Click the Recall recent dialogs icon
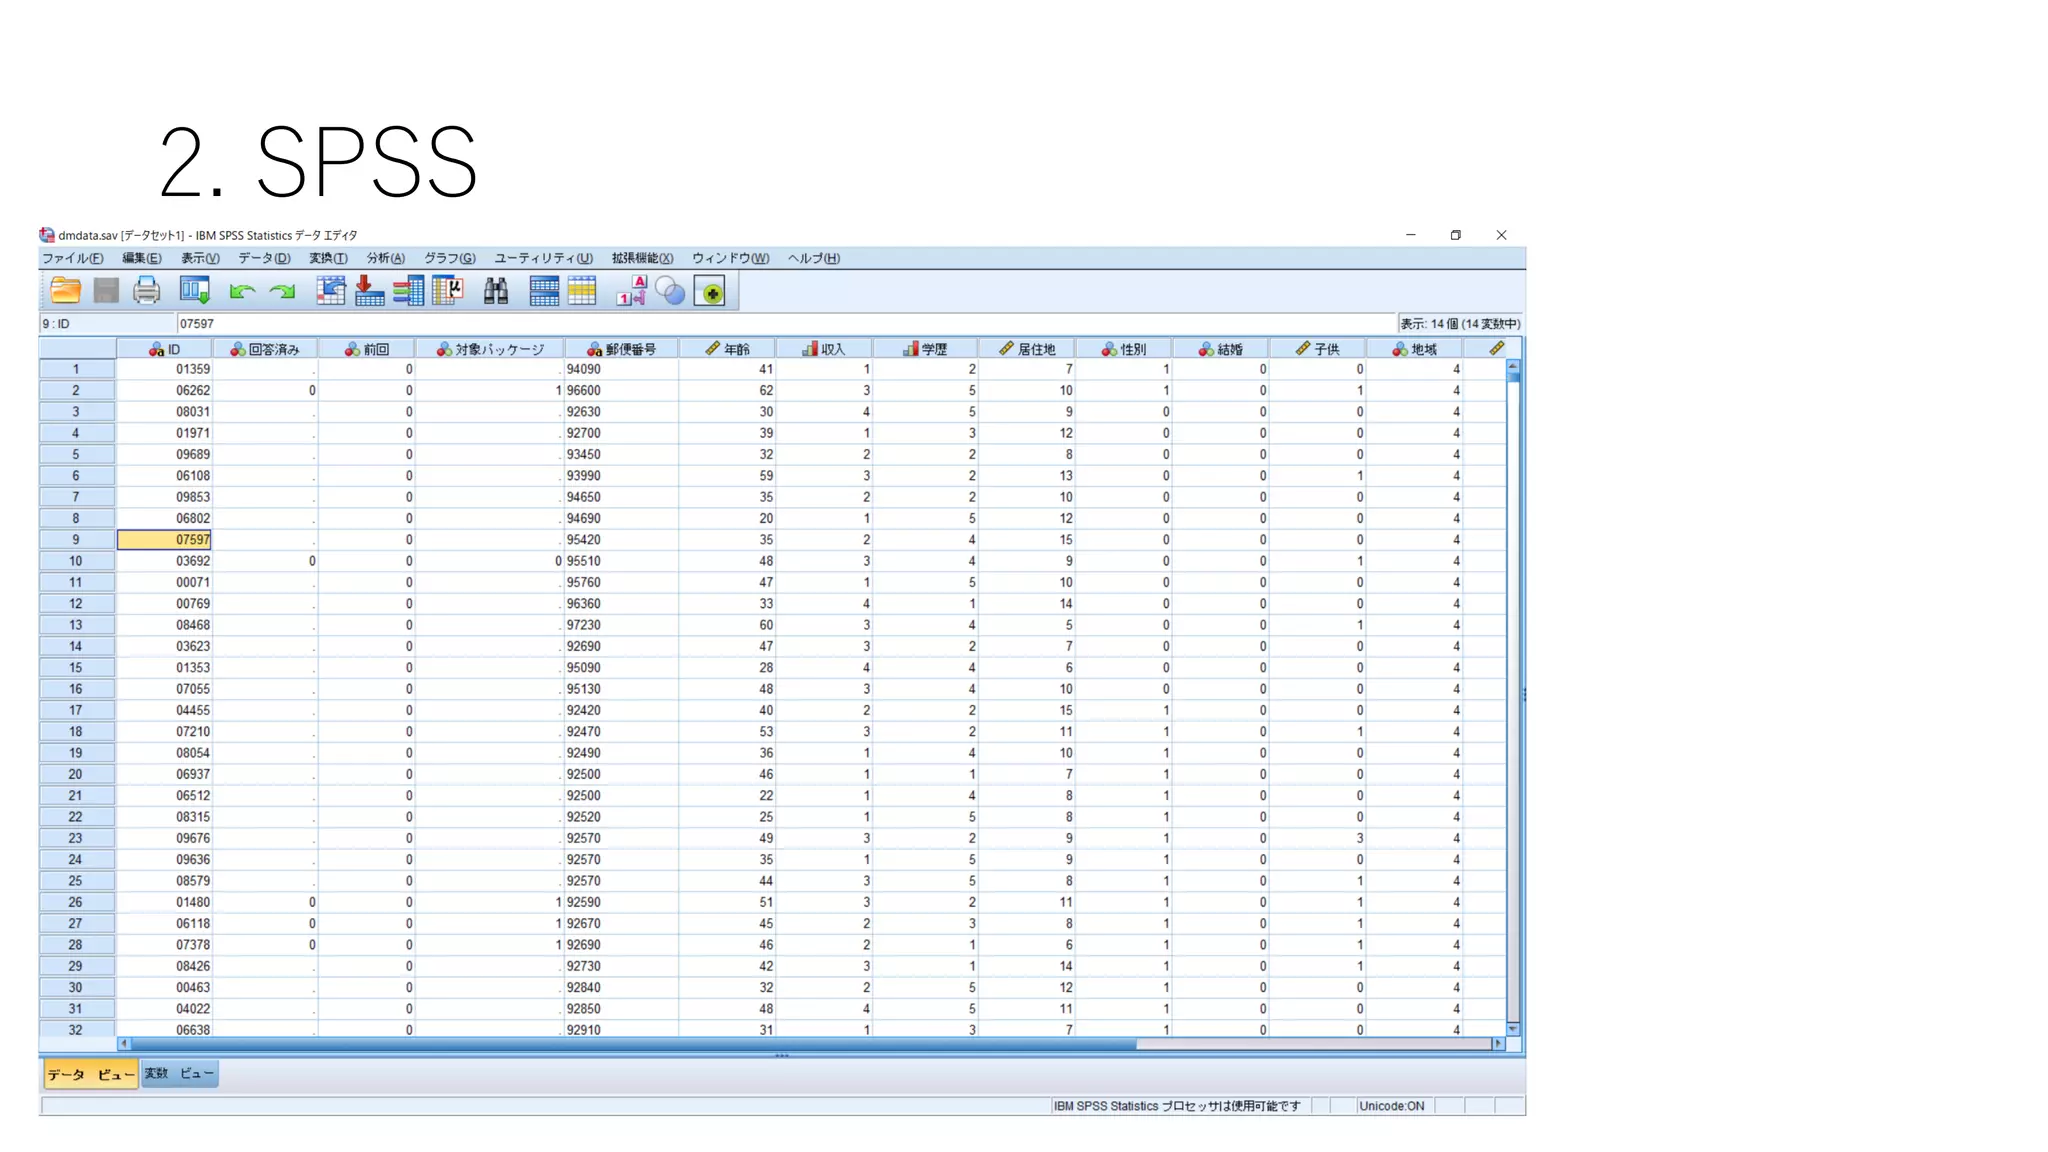This screenshot has height=1152, width=2048. point(194,291)
